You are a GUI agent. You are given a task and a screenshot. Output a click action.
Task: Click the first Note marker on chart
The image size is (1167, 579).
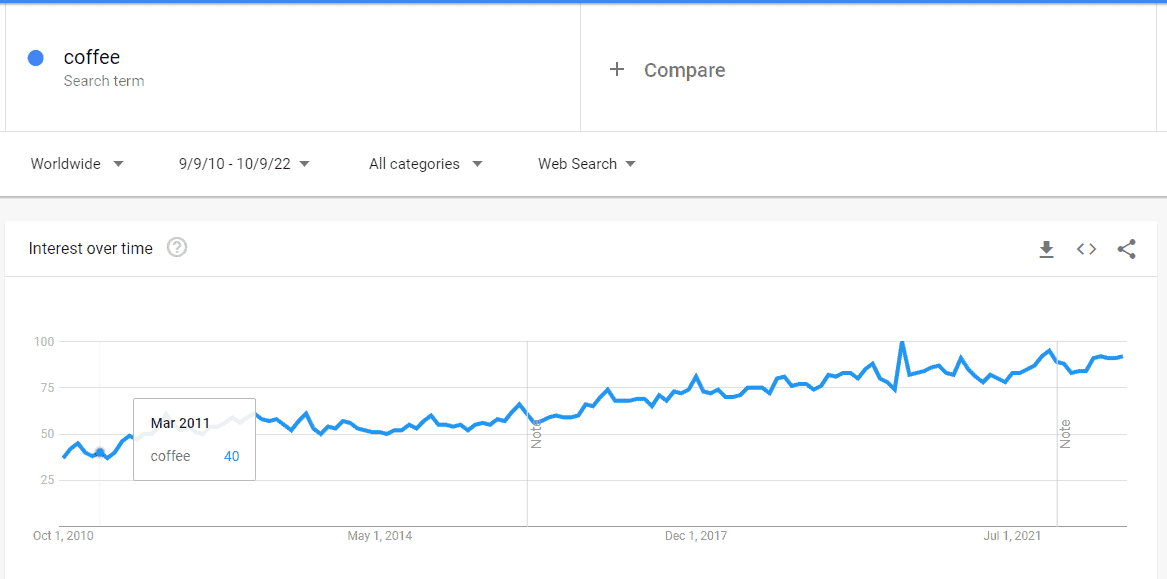[x=536, y=434]
